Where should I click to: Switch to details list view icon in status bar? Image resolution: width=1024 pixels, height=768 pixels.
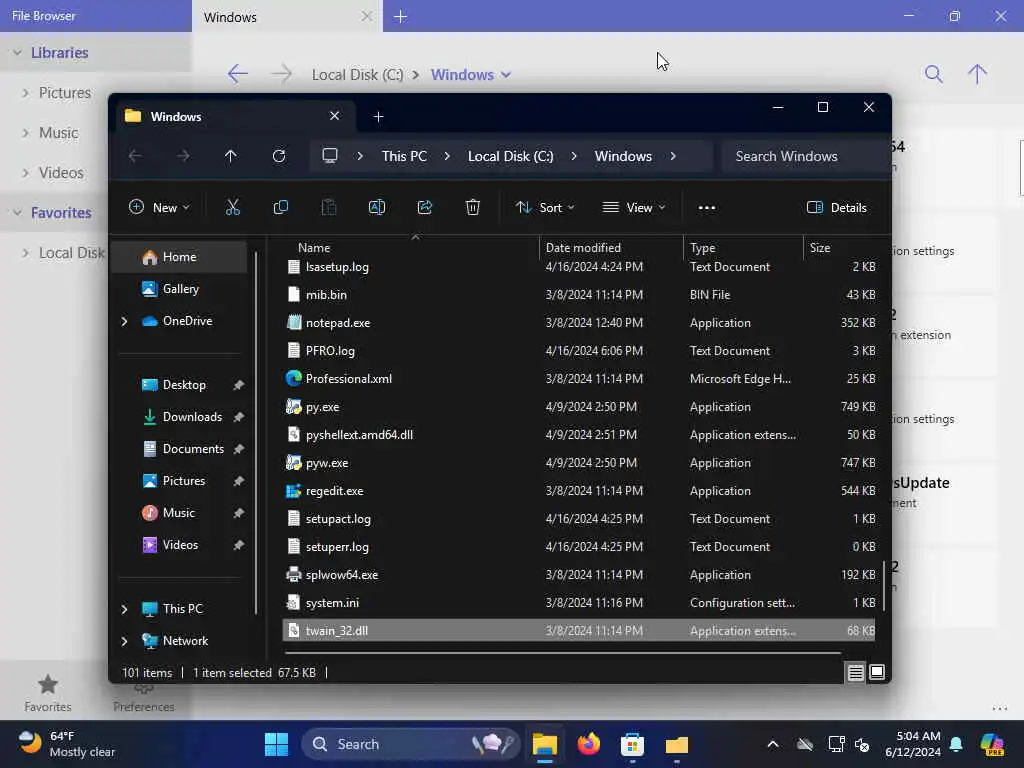click(x=856, y=672)
